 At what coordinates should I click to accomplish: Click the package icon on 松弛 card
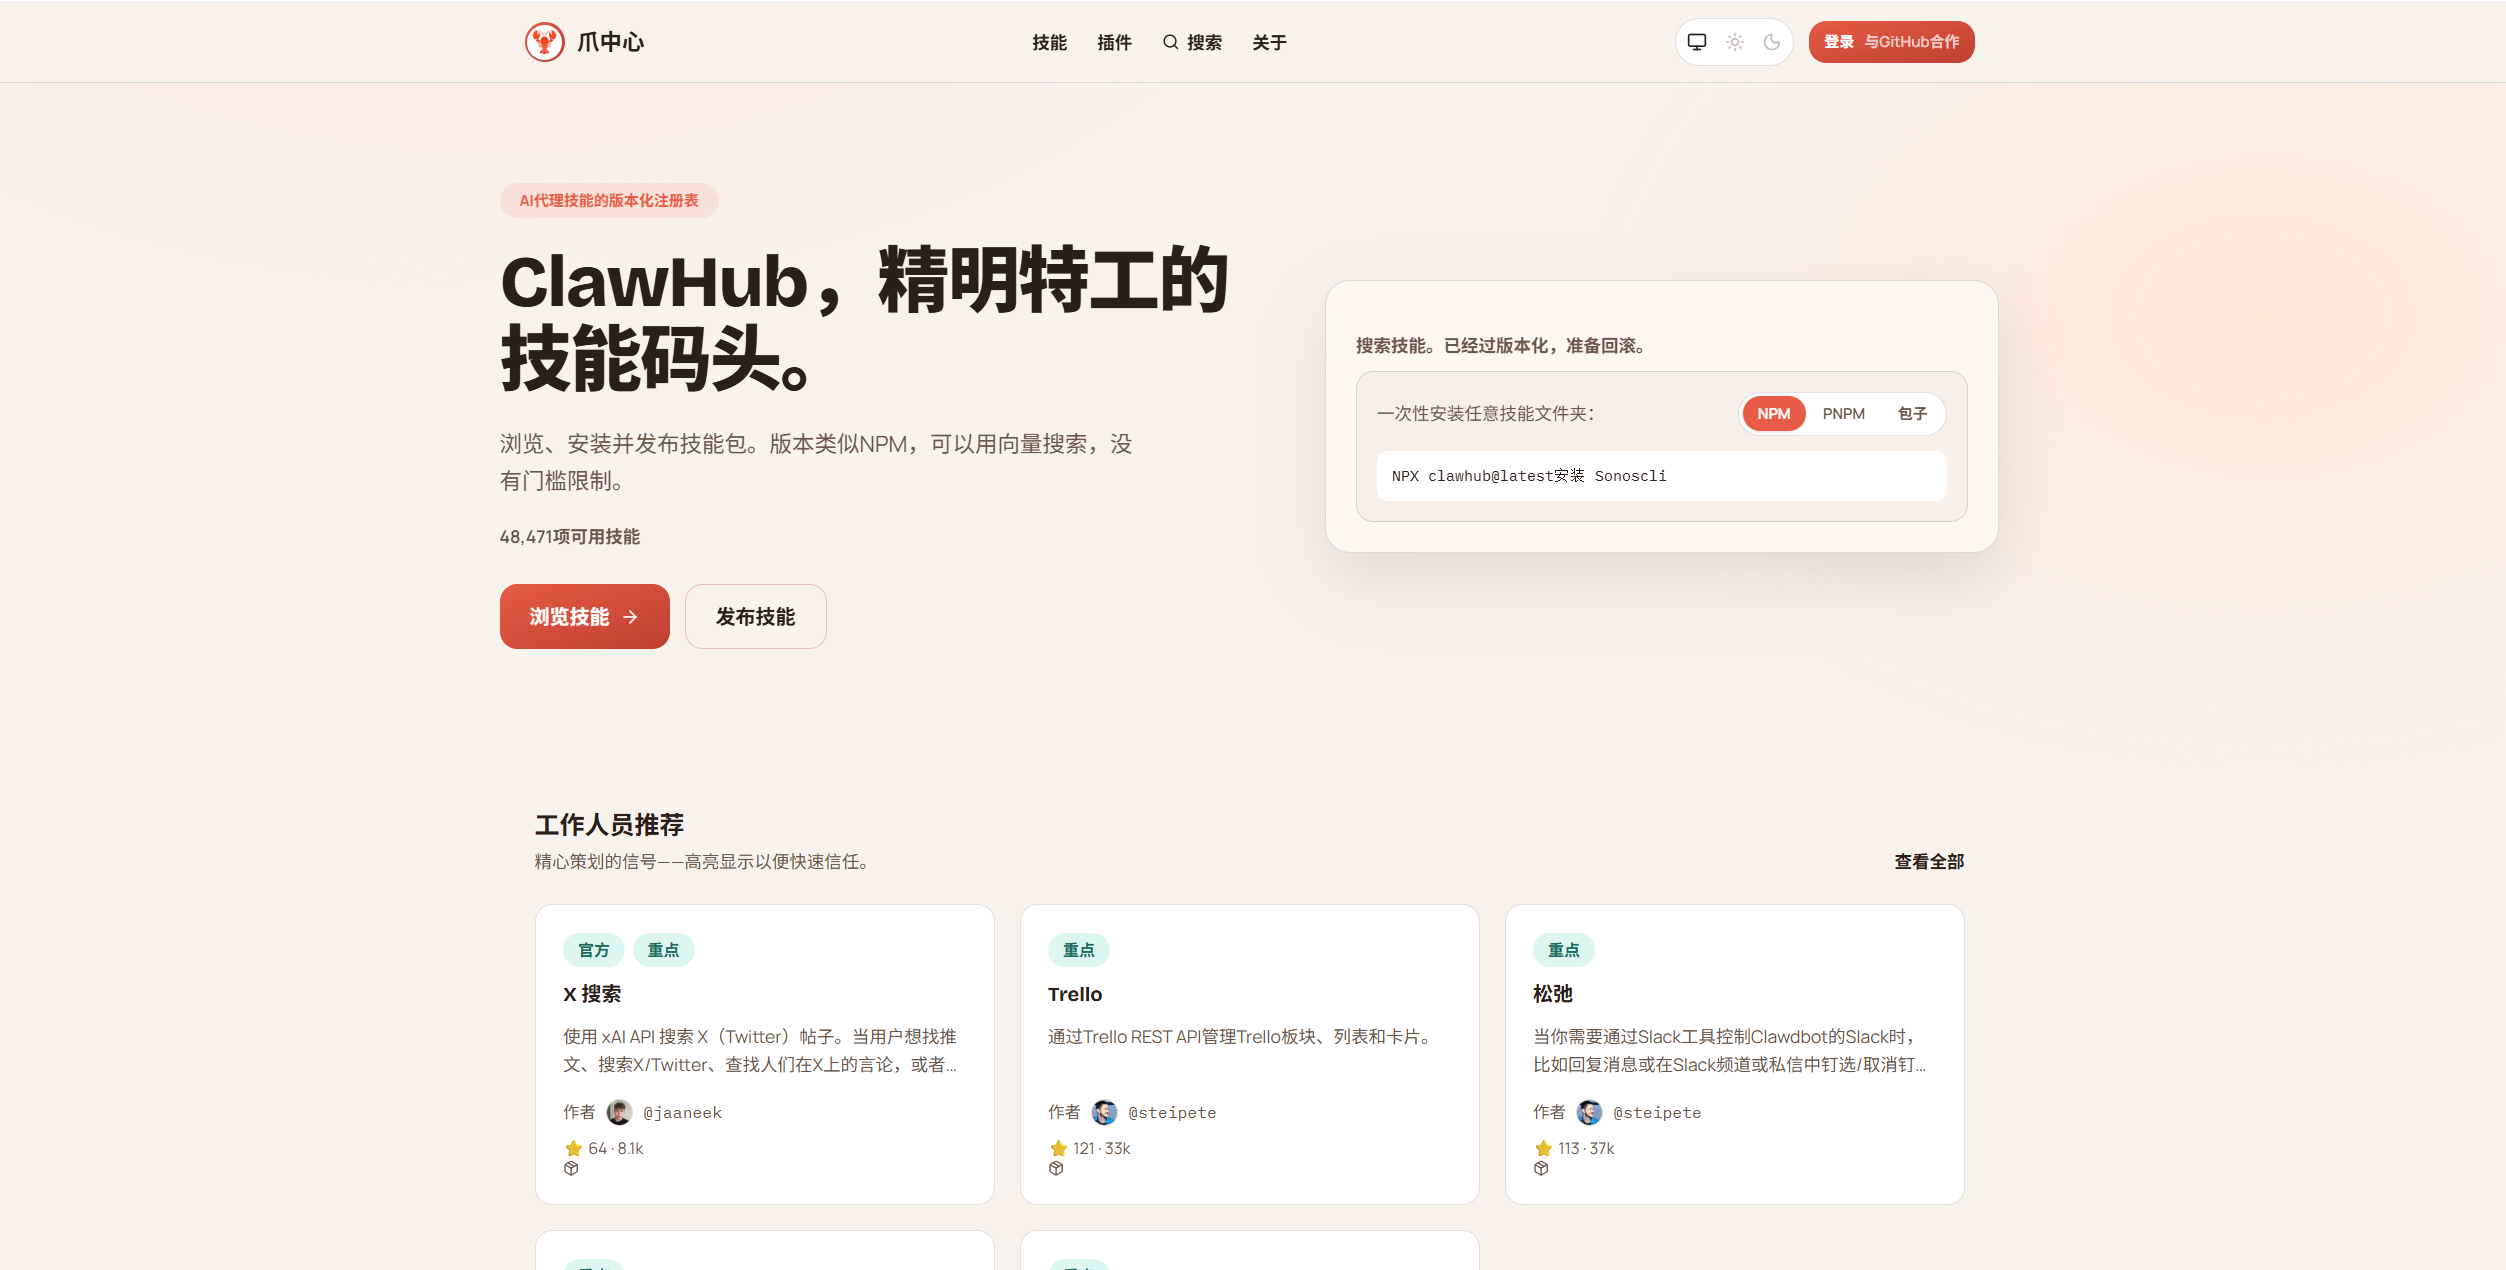tap(1541, 1168)
